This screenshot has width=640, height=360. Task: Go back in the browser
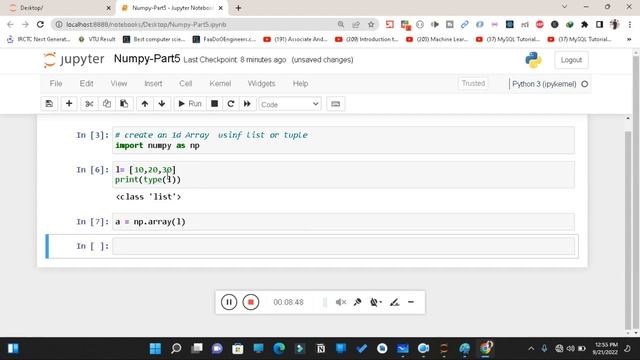click(x=10, y=24)
